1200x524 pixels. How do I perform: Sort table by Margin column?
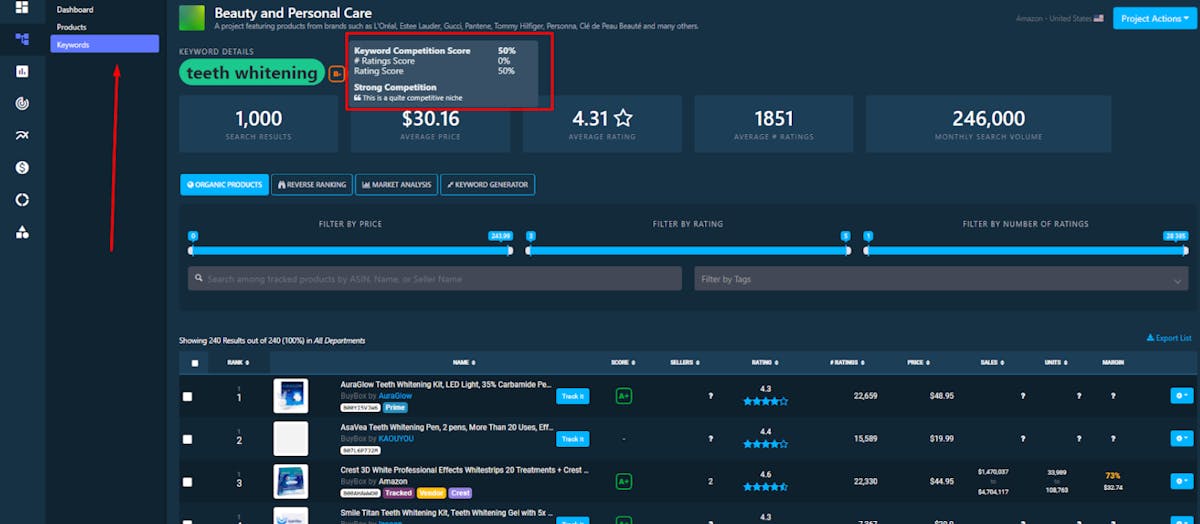tap(1114, 362)
